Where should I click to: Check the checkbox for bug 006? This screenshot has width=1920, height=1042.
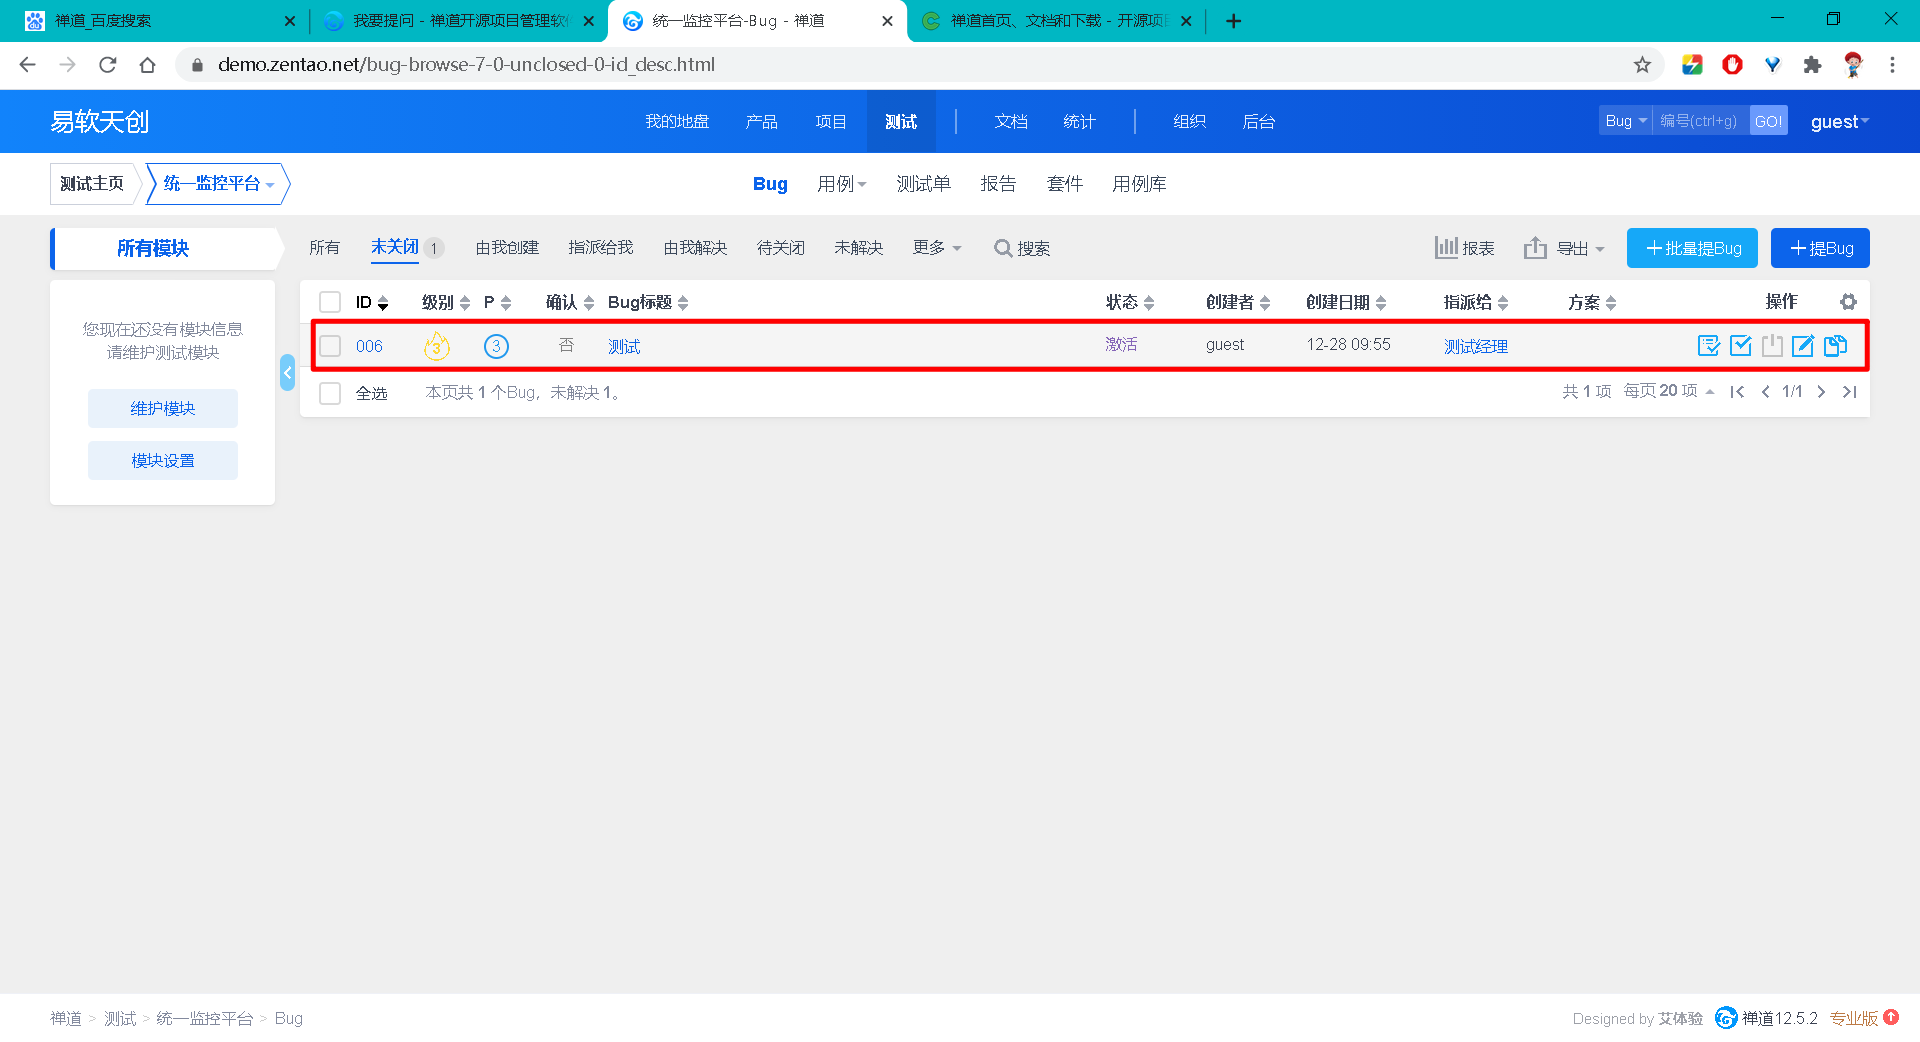[330, 346]
